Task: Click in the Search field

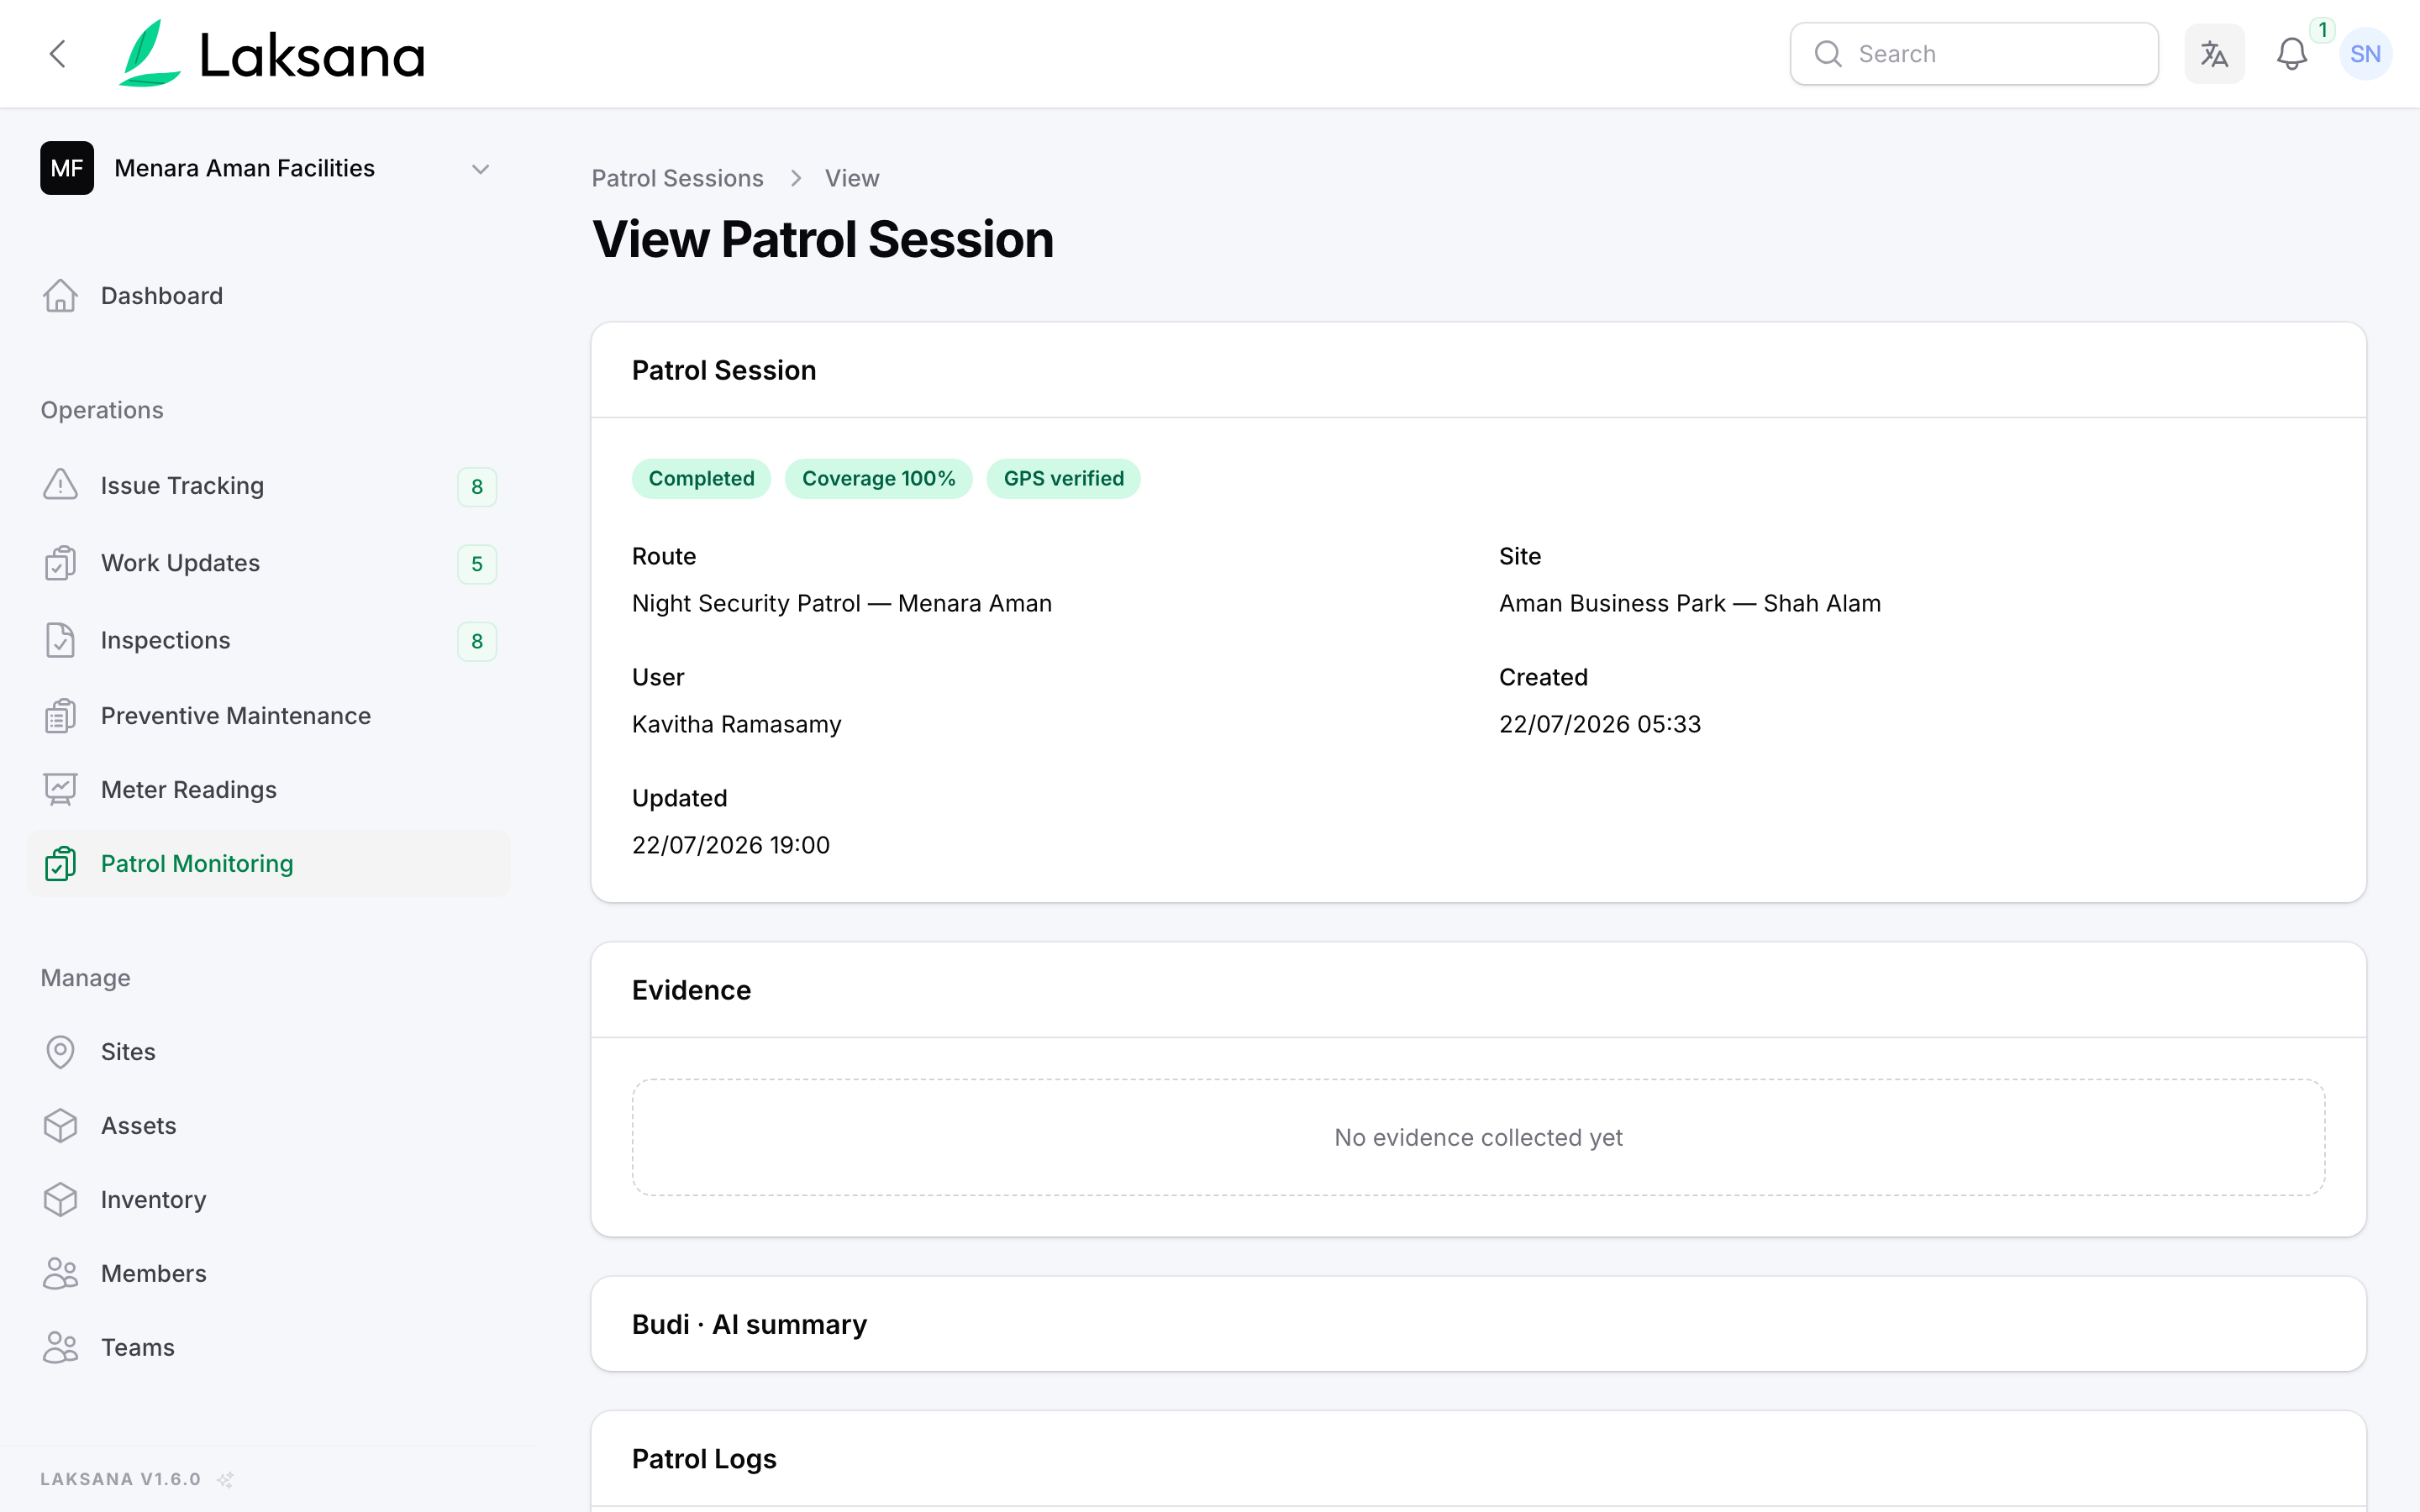Action: (1973, 54)
